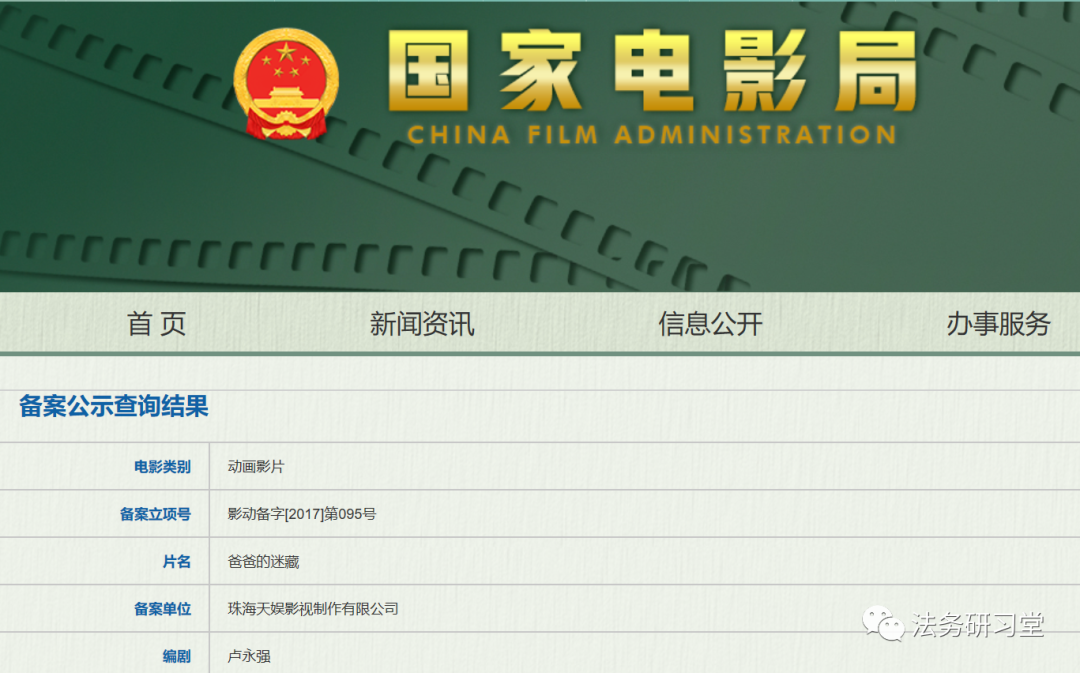Select the writer name 卢永强
1080x673 pixels.
tap(249, 656)
